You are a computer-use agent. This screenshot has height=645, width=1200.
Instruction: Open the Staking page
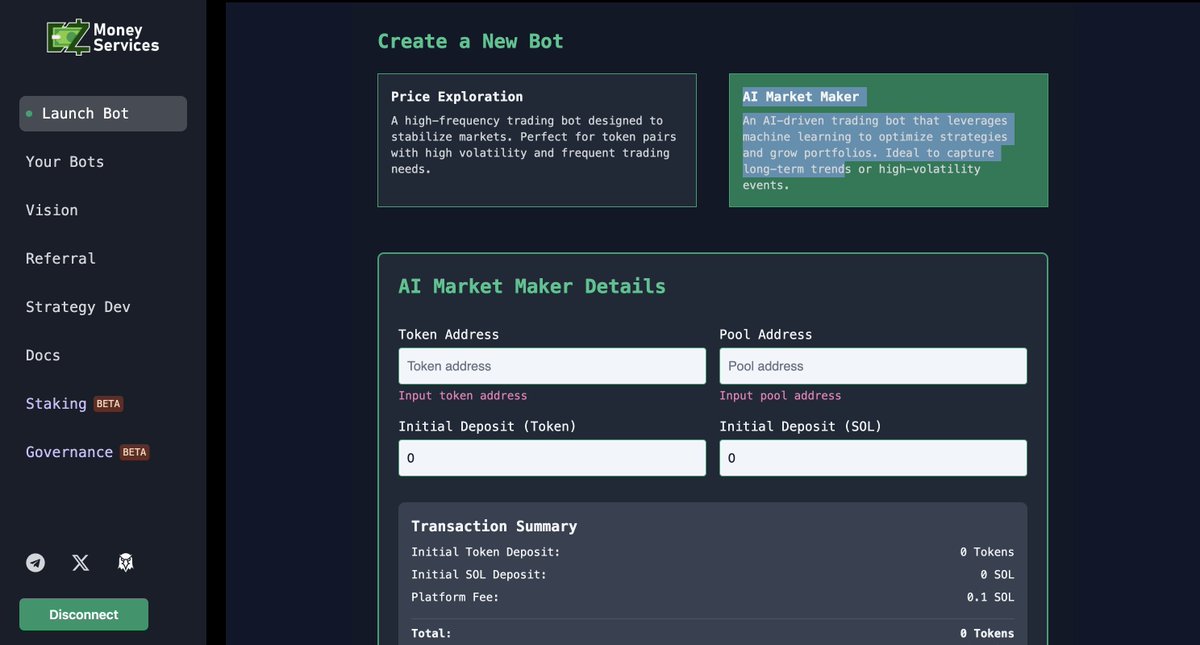pos(57,403)
